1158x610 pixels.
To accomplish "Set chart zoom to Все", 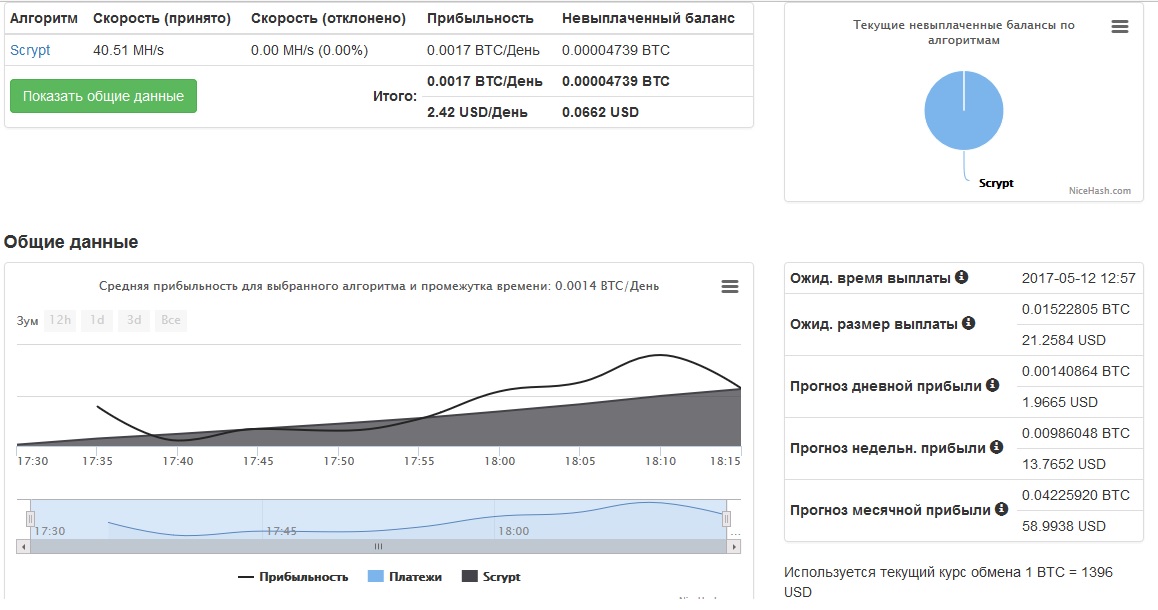I will pyautogui.click(x=171, y=320).
